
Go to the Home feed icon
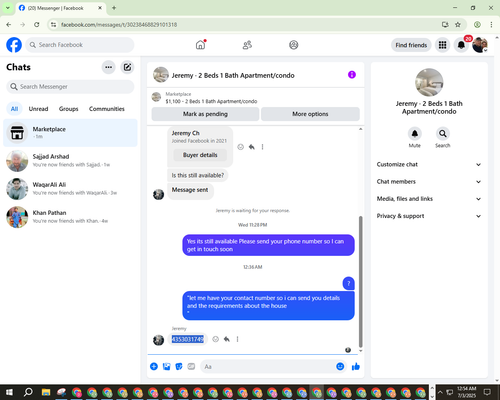200,45
